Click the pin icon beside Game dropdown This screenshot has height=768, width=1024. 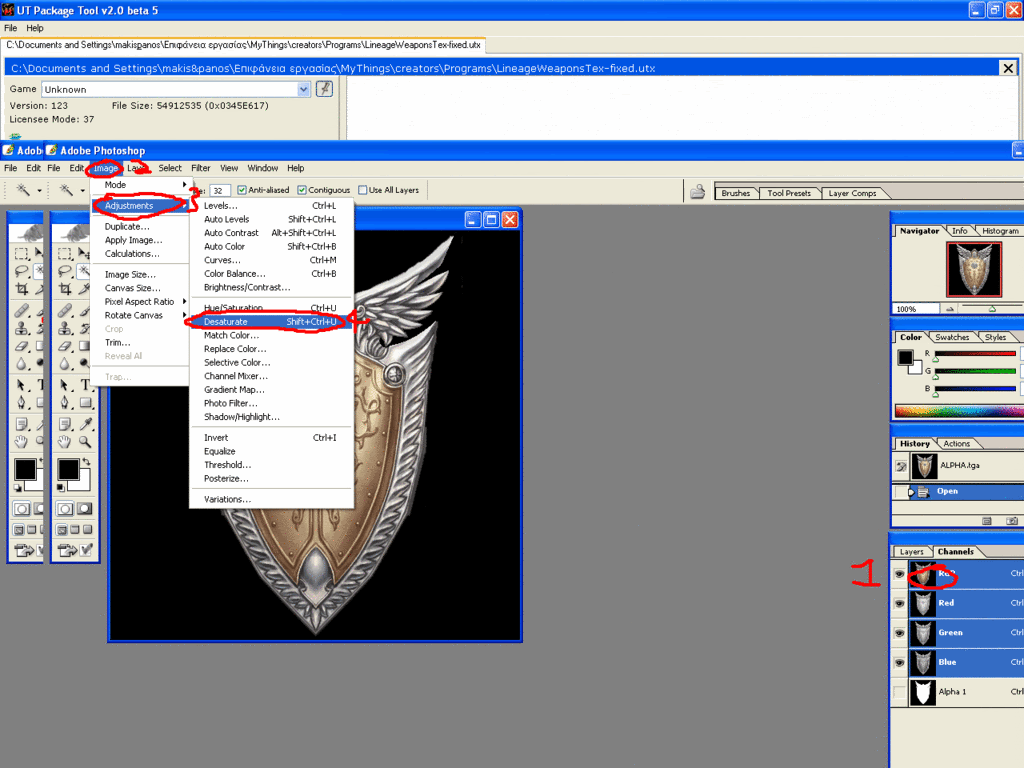tap(324, 89)
